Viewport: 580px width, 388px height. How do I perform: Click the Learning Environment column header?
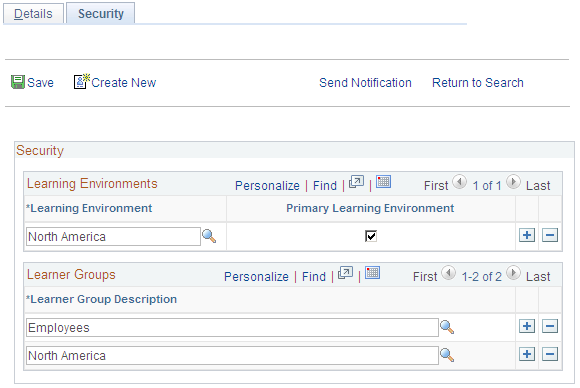tap(89, 208)
